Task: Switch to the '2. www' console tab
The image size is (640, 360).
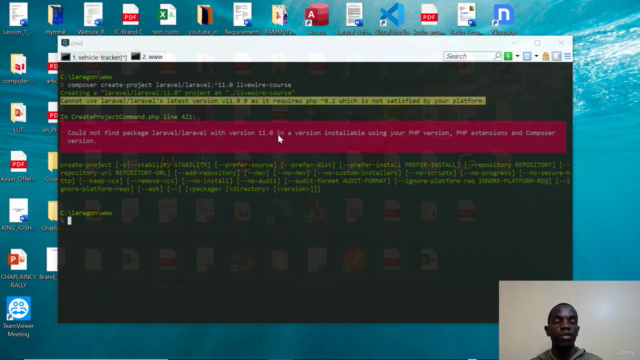Action: click(x=147, y=57)
